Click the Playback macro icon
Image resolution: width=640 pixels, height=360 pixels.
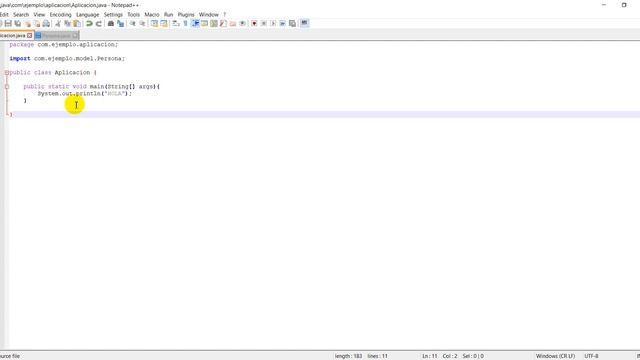pyautogui.click(x=273, y=24)
